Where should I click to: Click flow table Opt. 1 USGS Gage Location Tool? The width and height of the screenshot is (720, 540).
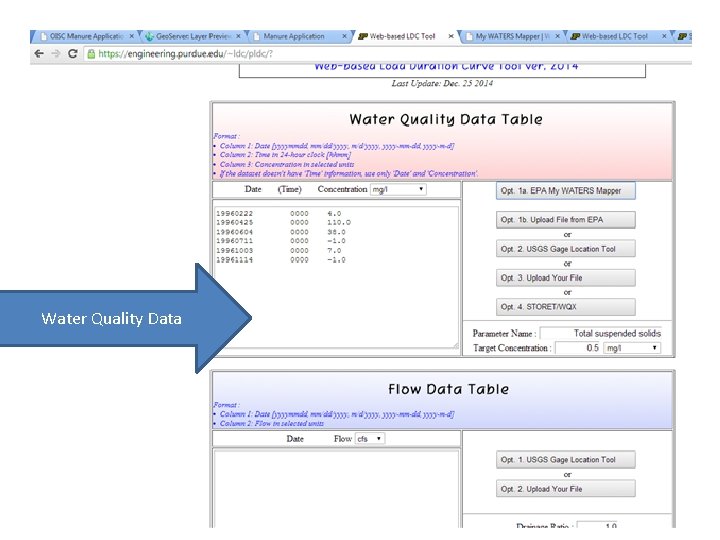(x=566, y=460)
